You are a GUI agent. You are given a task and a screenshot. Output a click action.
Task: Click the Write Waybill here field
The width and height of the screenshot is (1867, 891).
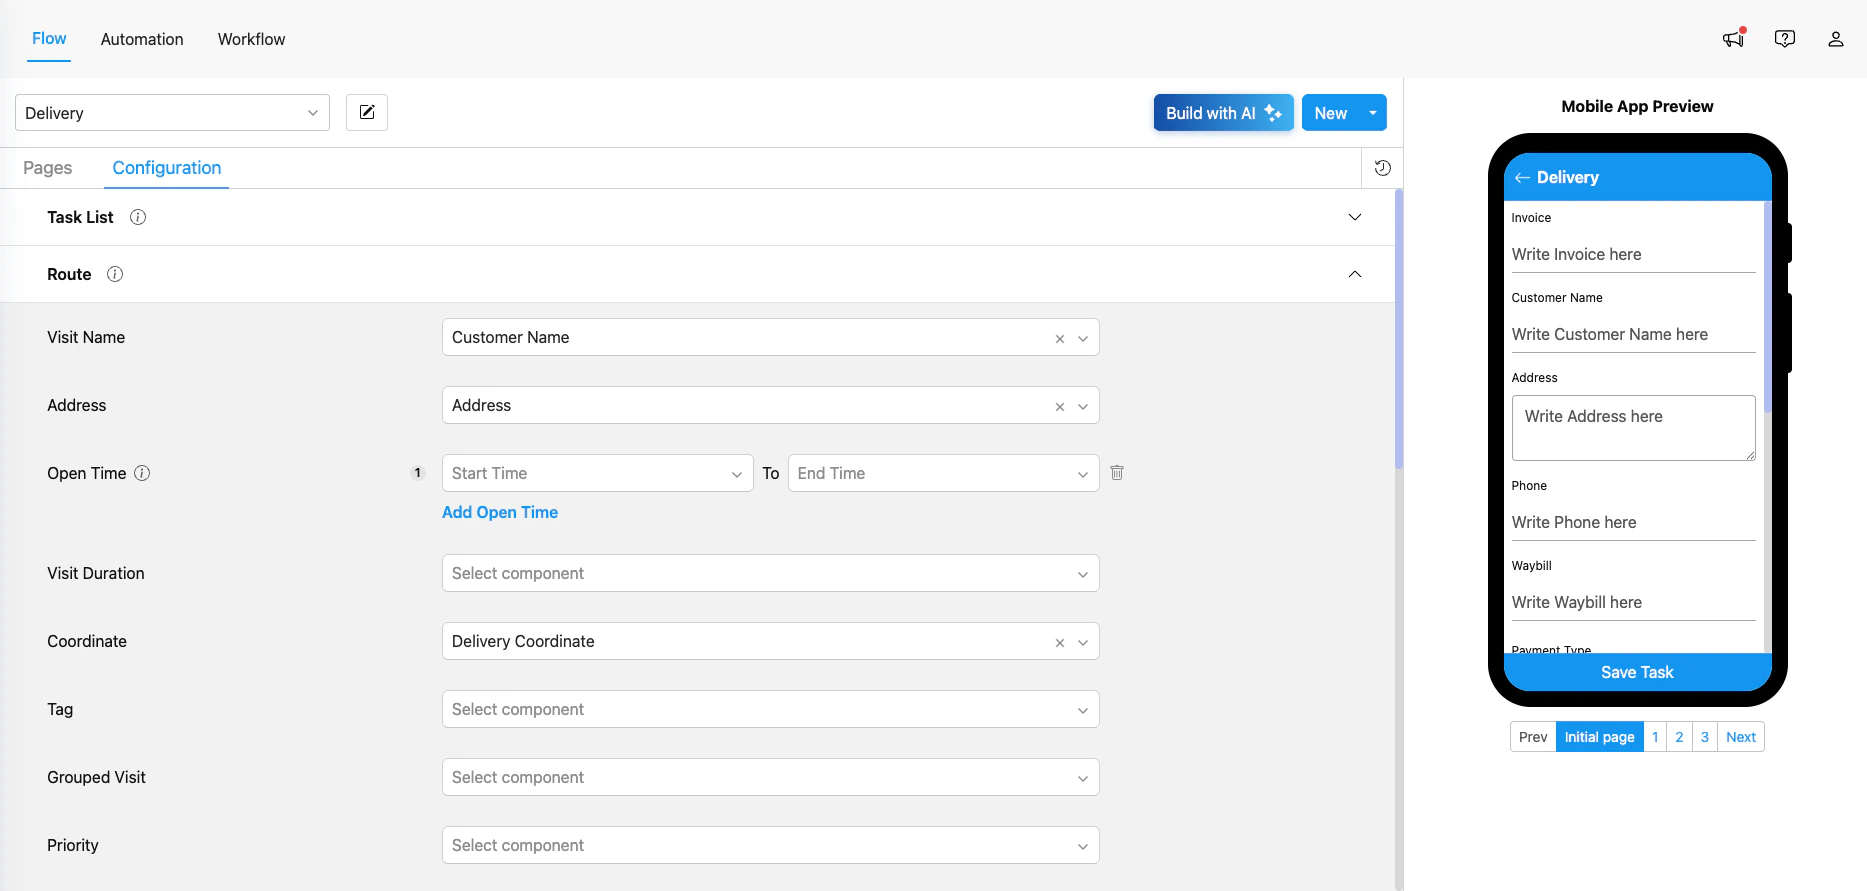[x=1633, y=602]
